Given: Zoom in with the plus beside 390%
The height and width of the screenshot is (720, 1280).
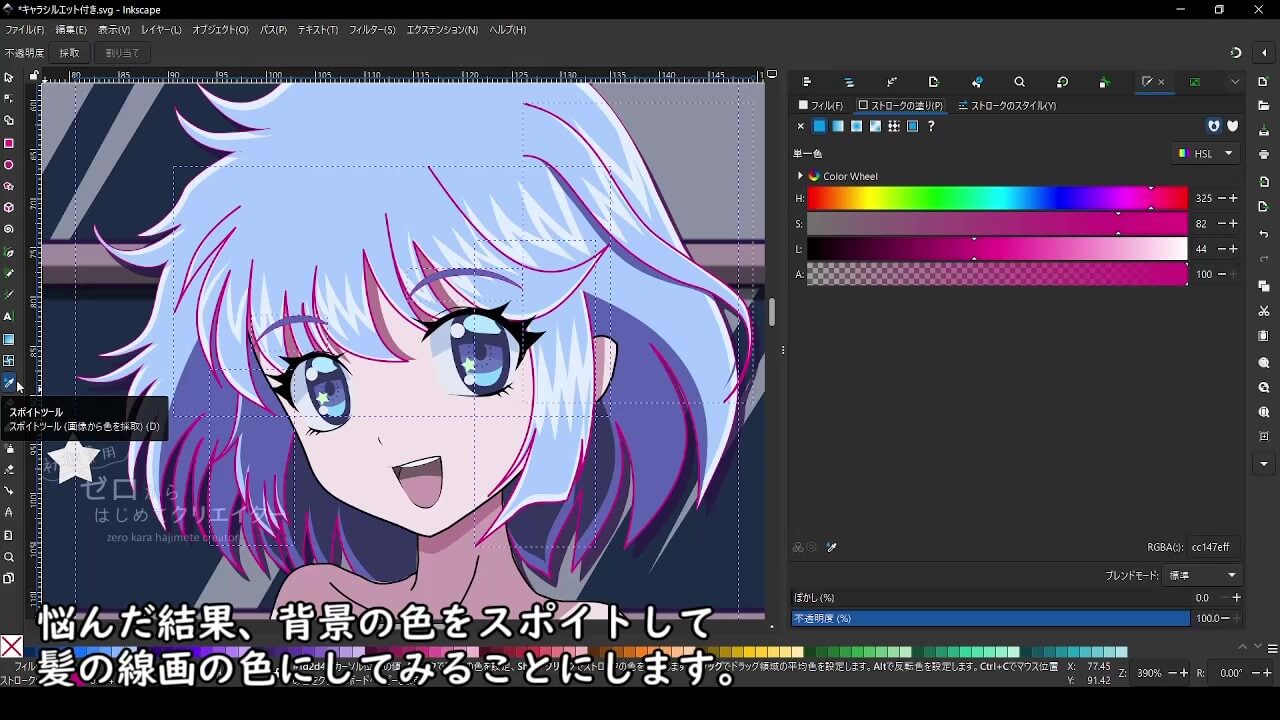Looking at the screenshot, I should (x=1185, y=673).
